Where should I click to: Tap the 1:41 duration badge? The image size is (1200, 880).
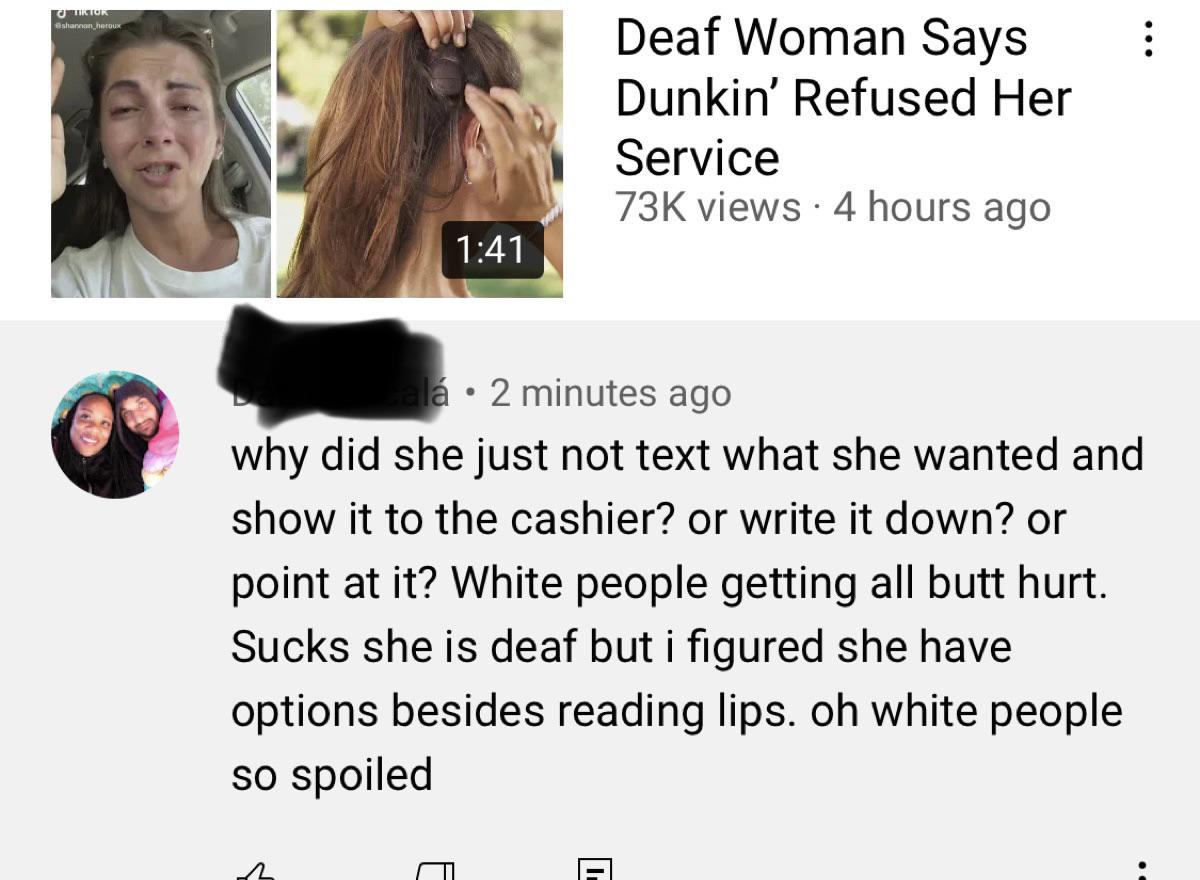(x=493, y=249)
